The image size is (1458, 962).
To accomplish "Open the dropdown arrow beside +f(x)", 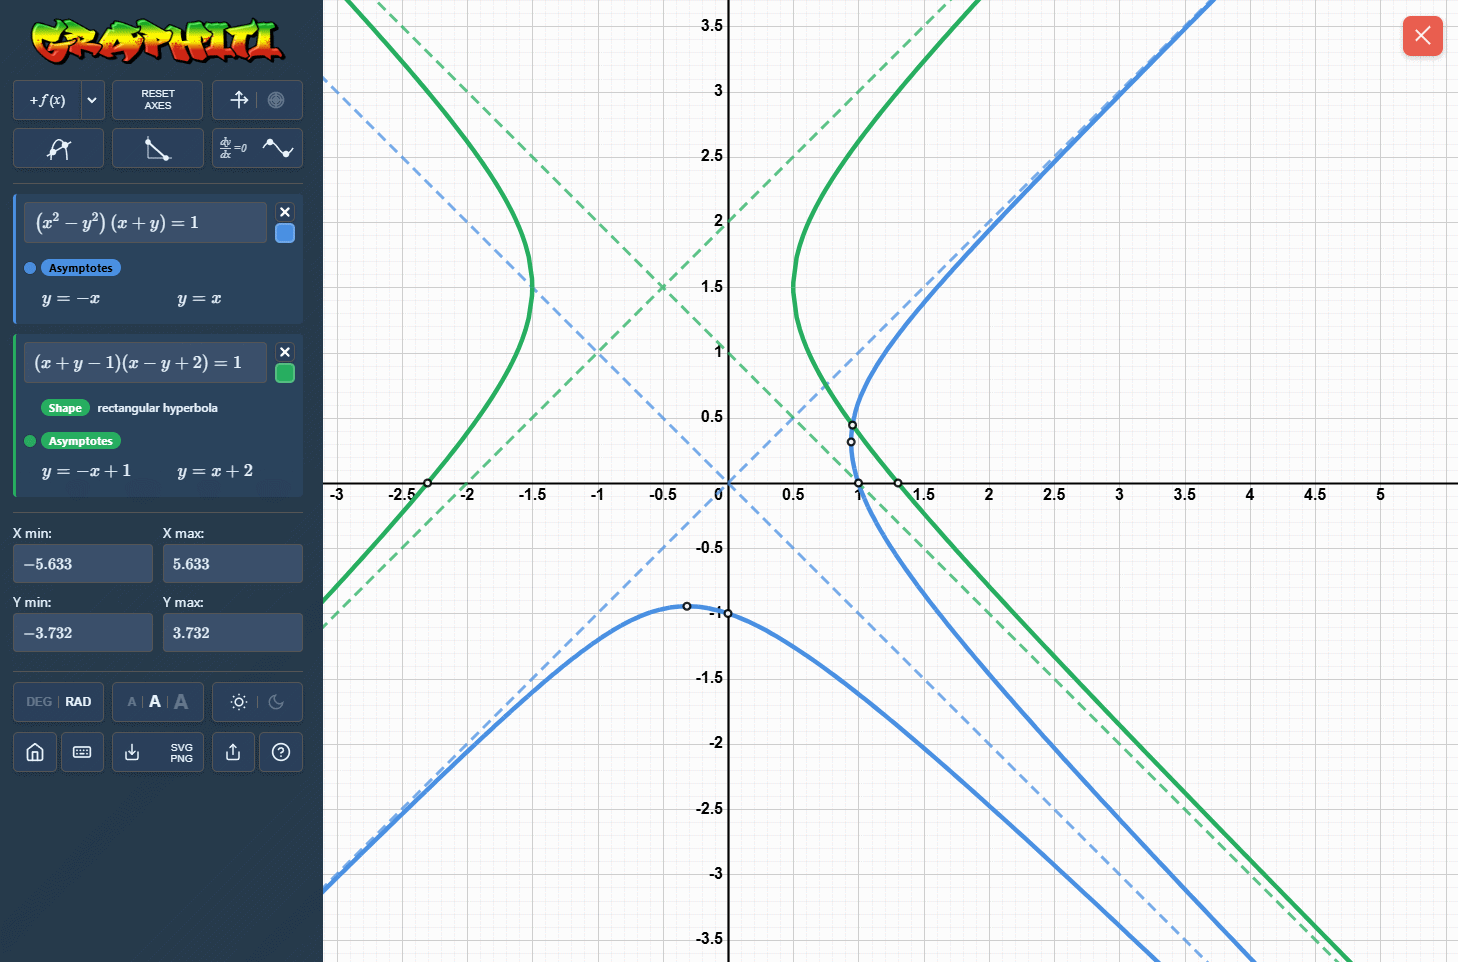I will (92, 100).
